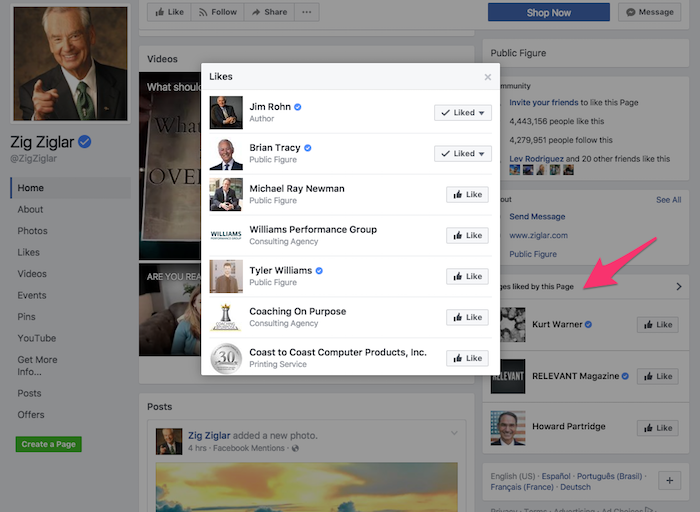This screenshot has width=700, height=512.
Task: Send a message with Message button
Action: coord(650,12)
